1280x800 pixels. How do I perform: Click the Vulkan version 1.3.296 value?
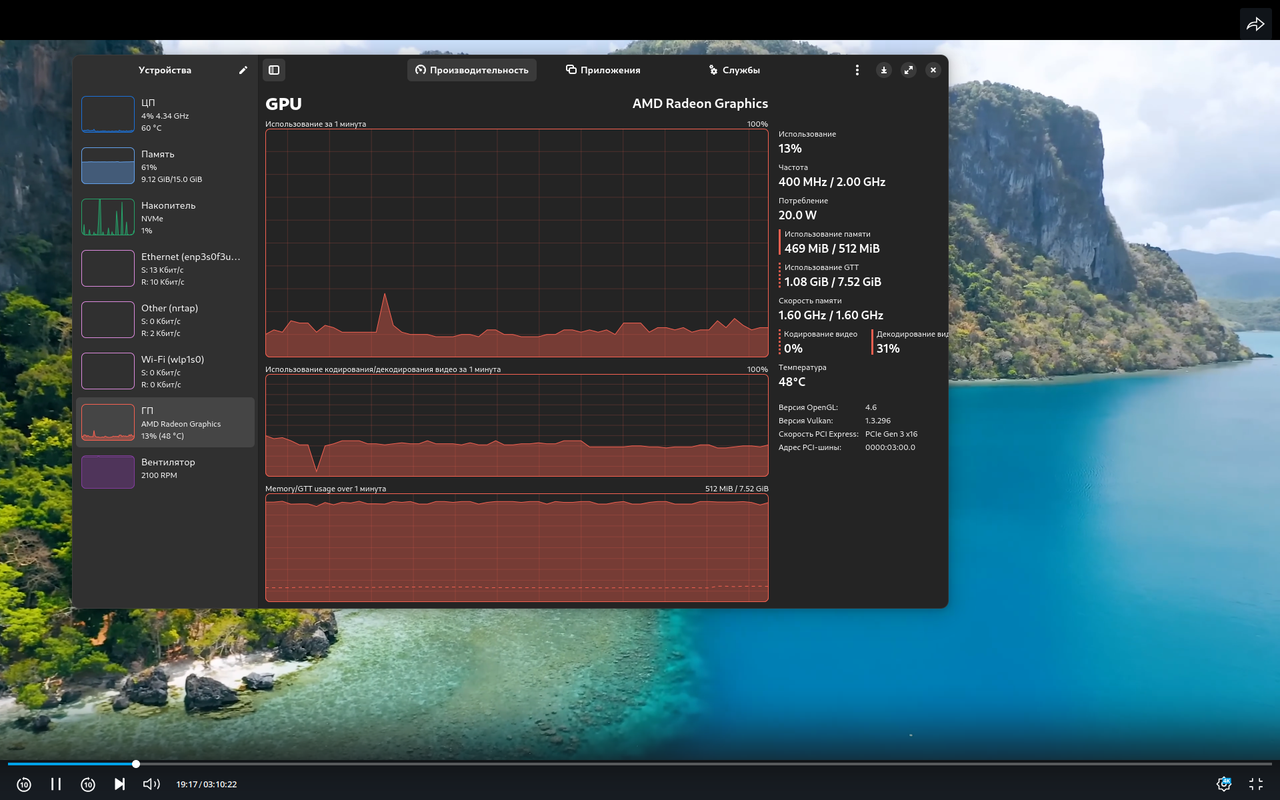click(878, 421)
